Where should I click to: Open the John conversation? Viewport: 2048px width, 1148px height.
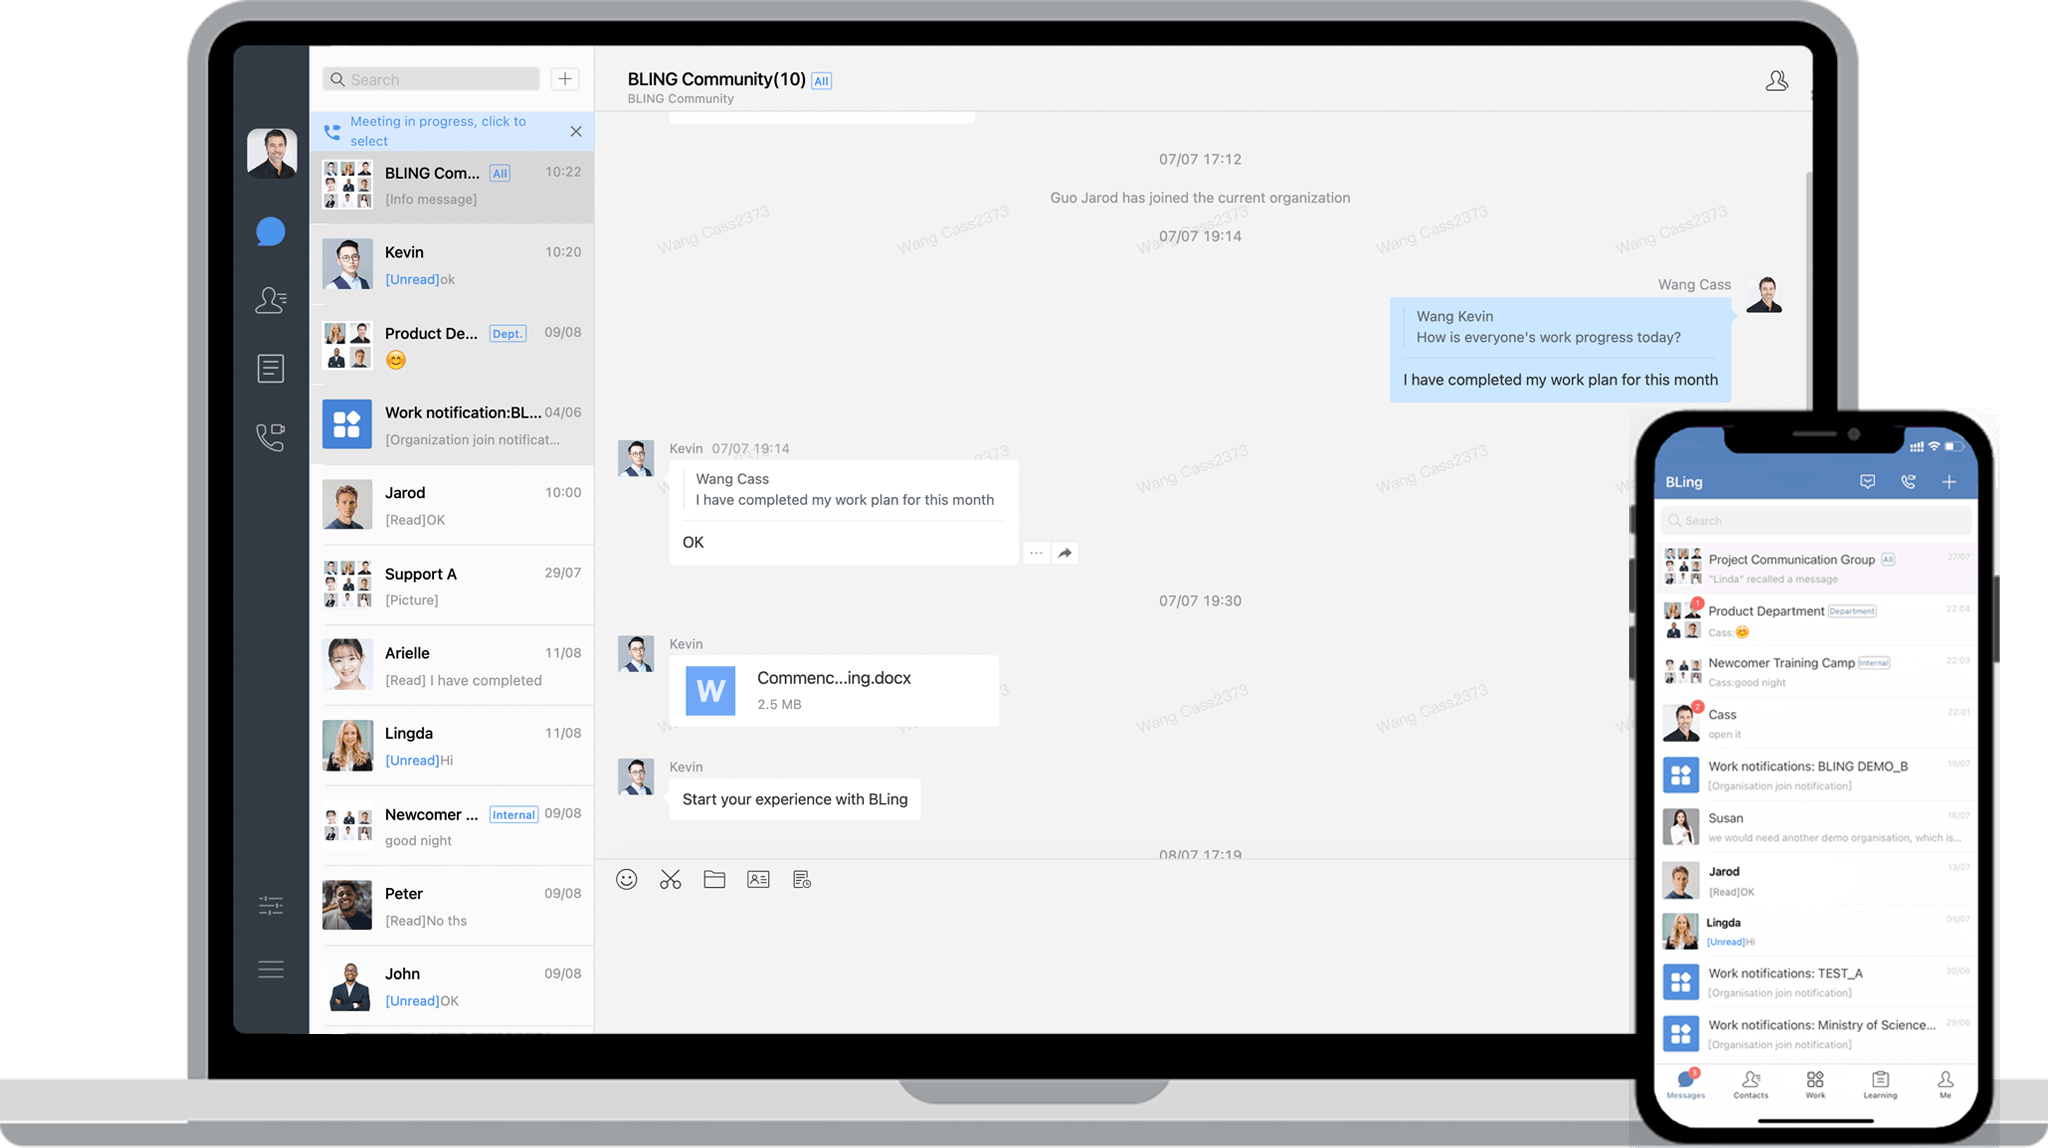coord(452,986)
